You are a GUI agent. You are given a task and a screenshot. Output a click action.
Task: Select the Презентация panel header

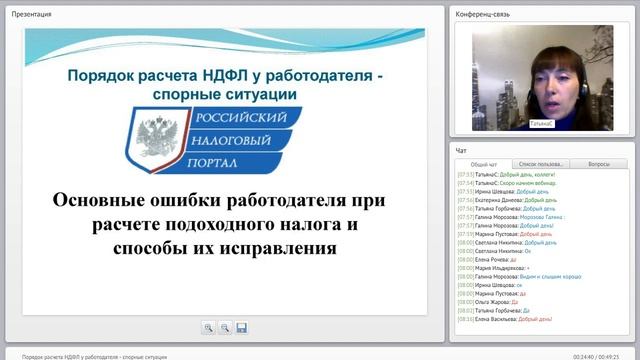point(31,14)
